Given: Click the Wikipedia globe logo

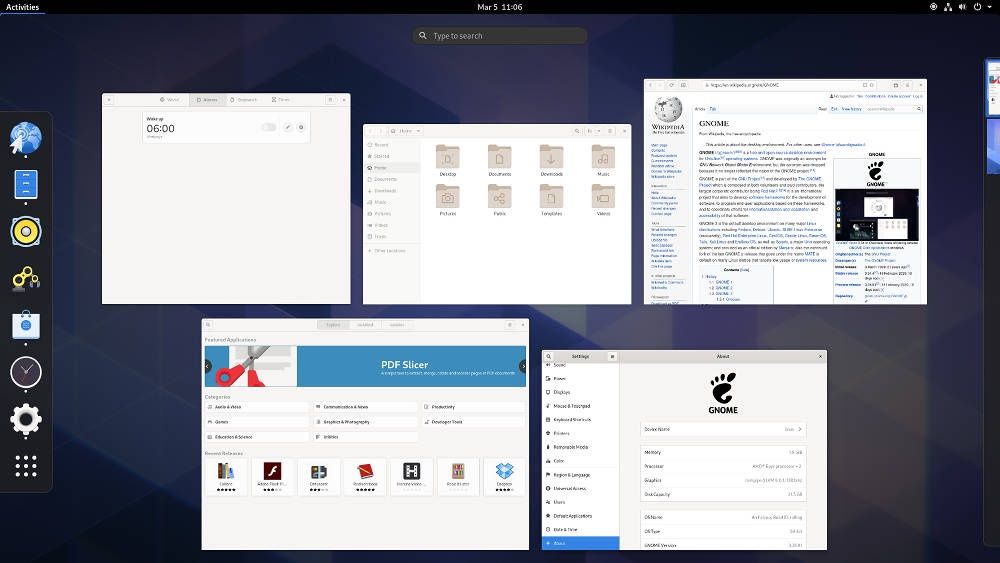Looking at the screenshot, I should point(668,110).
